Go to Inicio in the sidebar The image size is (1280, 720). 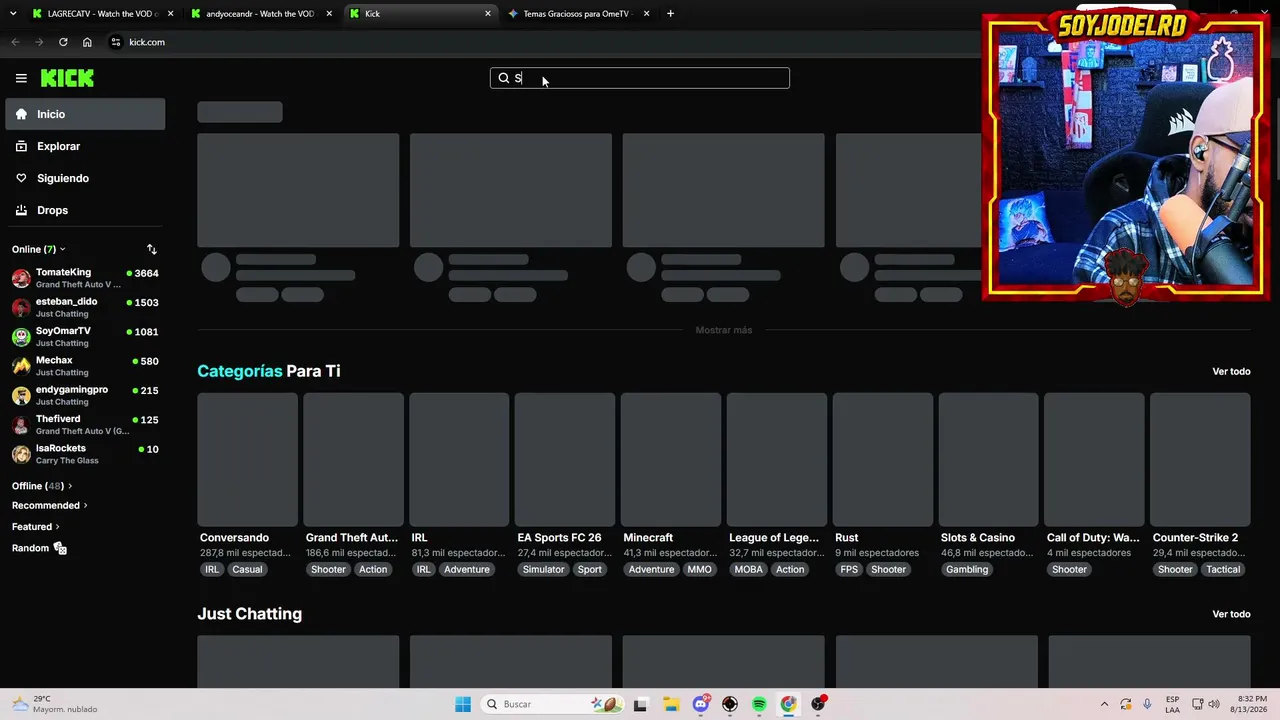(x=85, y=114)
